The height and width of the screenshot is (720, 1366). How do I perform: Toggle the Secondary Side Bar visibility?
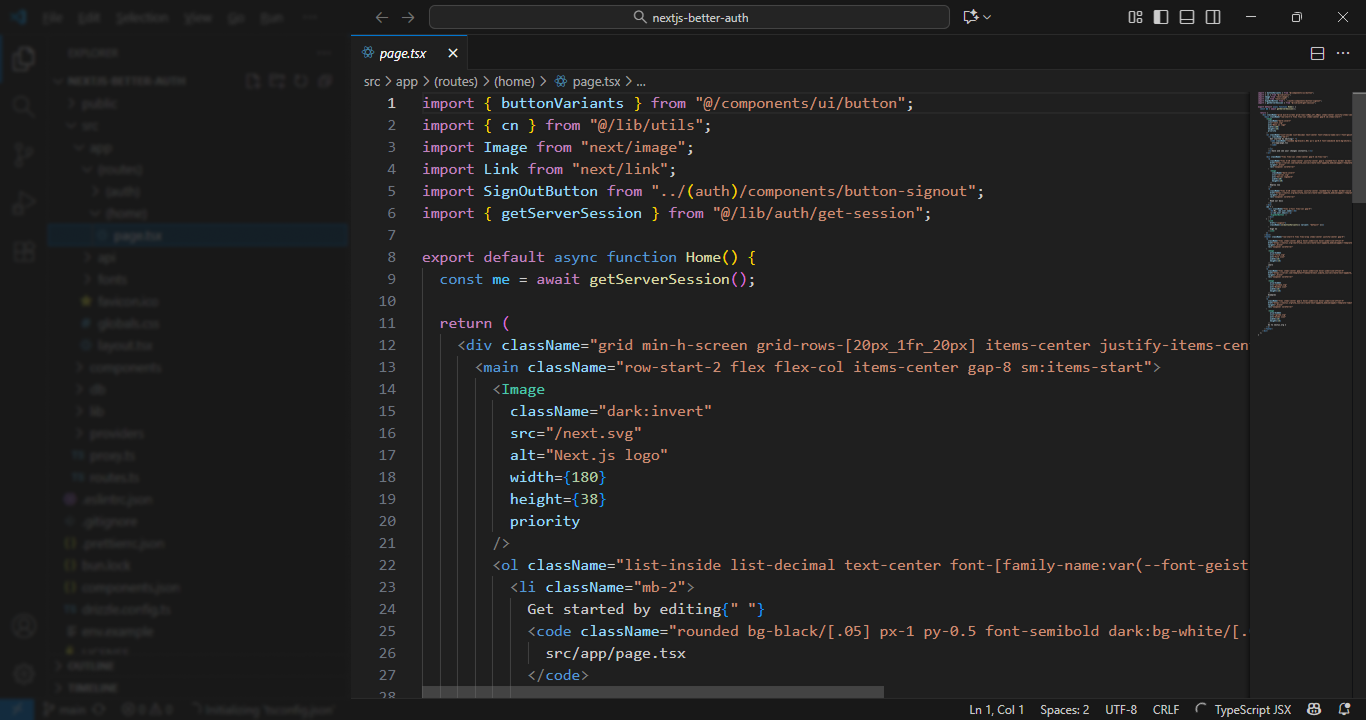click(1213, 17)
